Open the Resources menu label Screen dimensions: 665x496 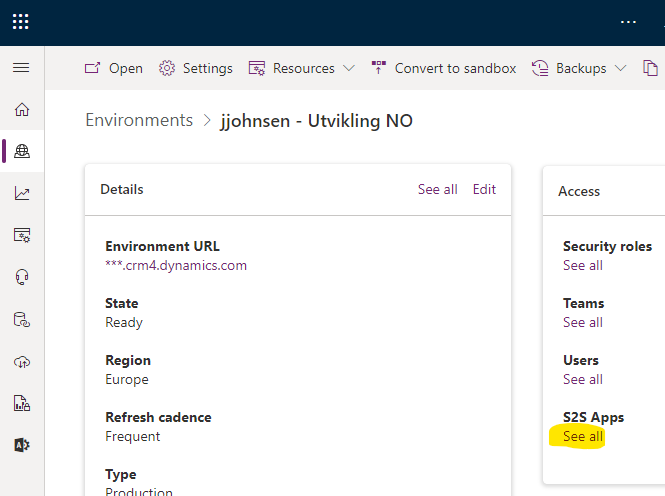point(304,68)
